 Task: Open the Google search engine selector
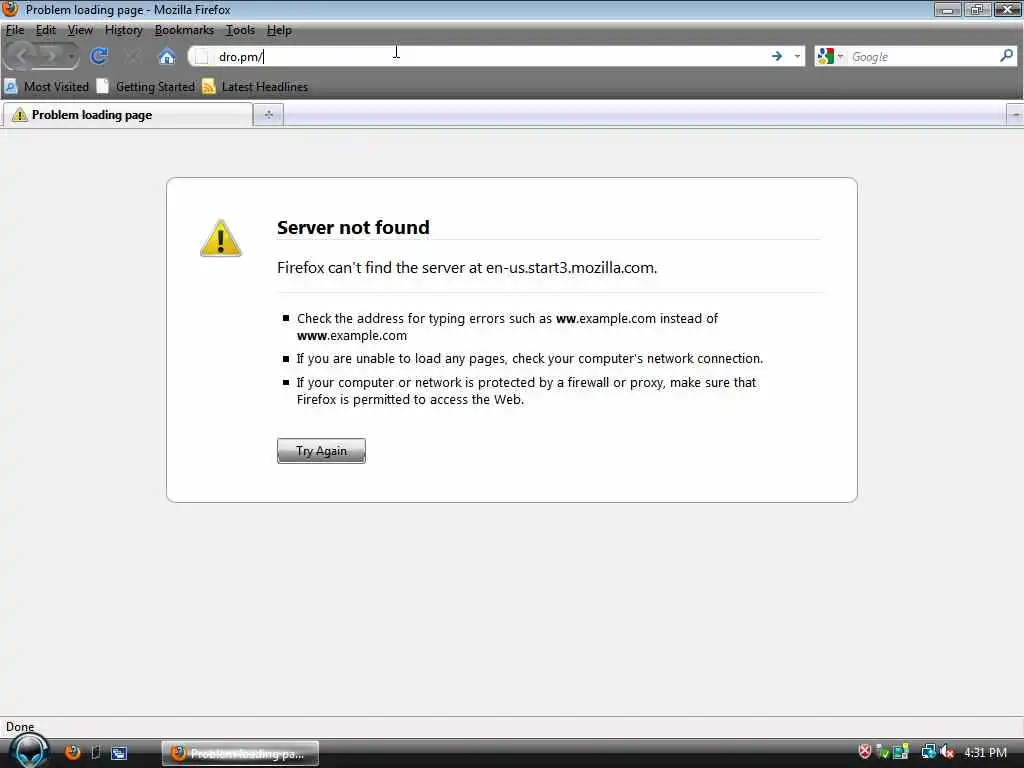[830, 56]
